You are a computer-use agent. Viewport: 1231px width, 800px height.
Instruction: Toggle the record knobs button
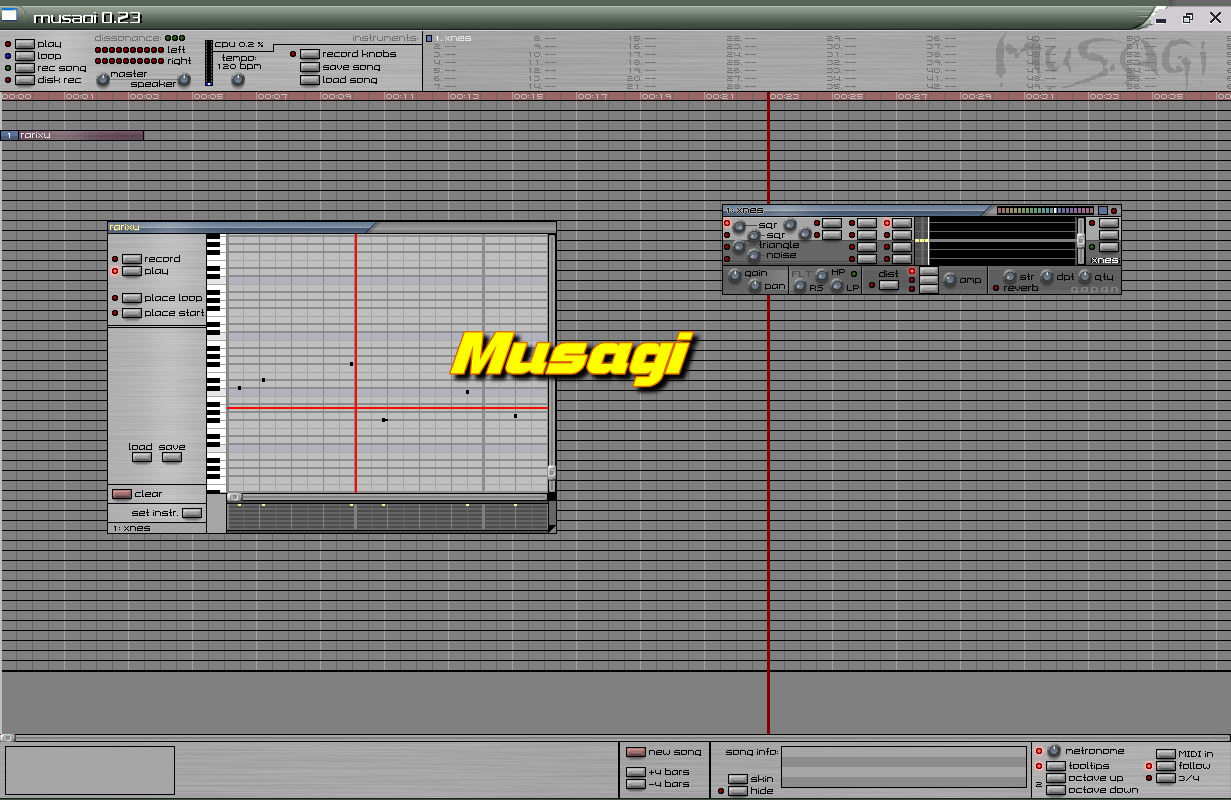coord(310,54)
